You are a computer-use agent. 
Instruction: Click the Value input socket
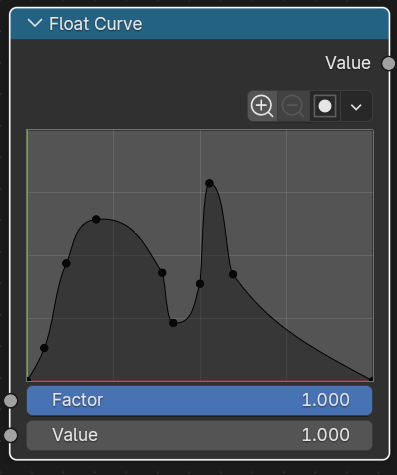(11, 435)
